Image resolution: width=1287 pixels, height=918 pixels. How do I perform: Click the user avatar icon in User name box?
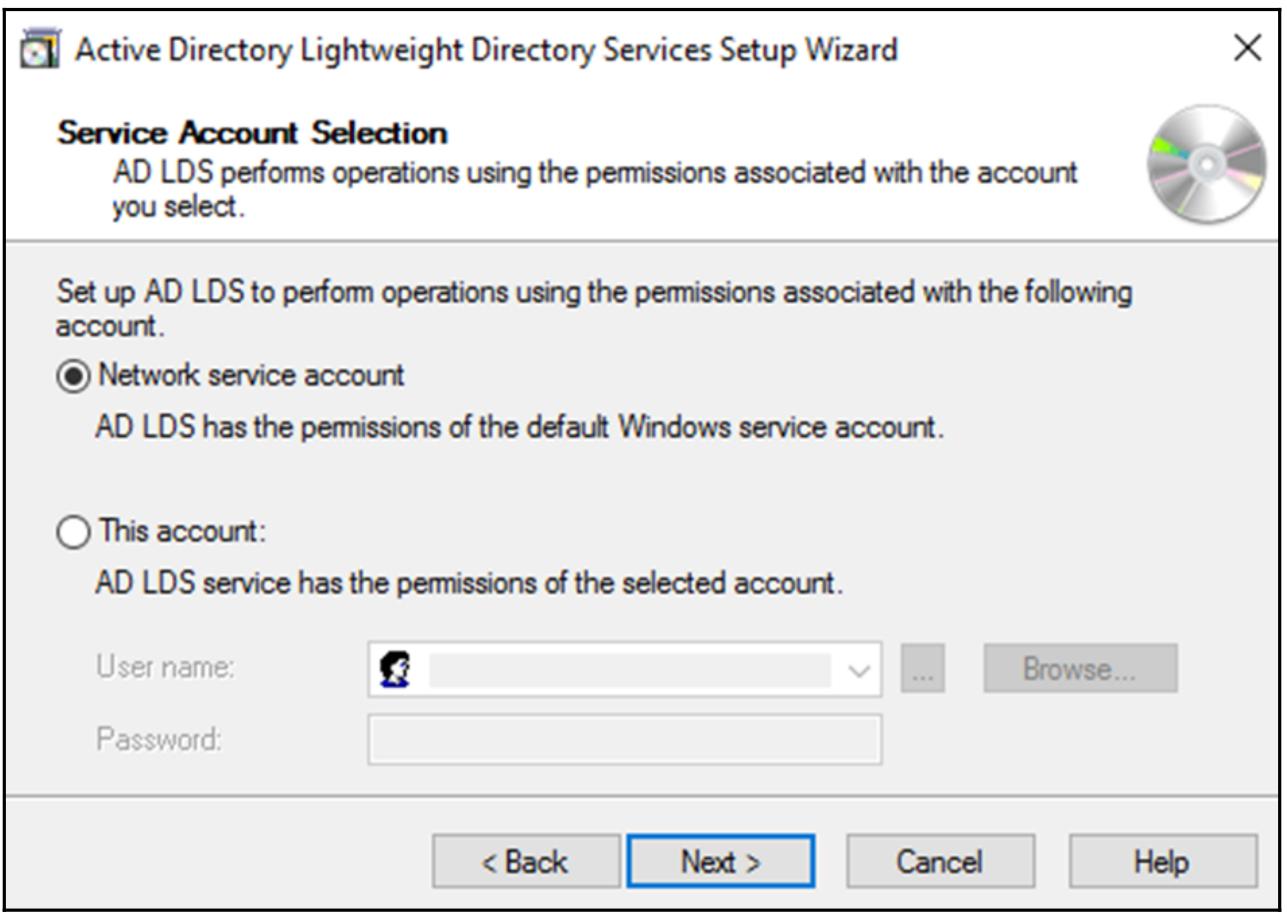pyautogui.click(x=392, y=669)
